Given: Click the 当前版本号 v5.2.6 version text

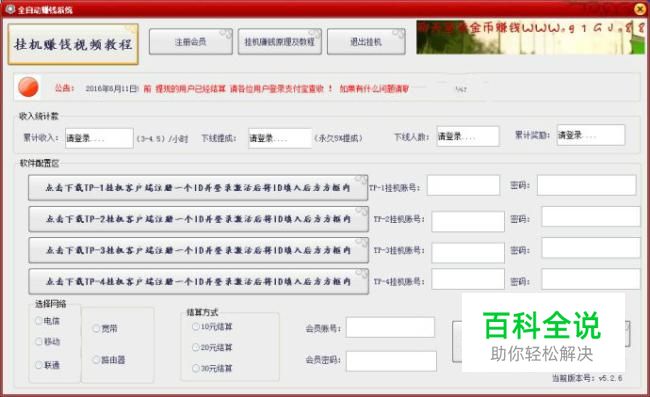Looking at the screenshot, I should [x=587, y=378].
